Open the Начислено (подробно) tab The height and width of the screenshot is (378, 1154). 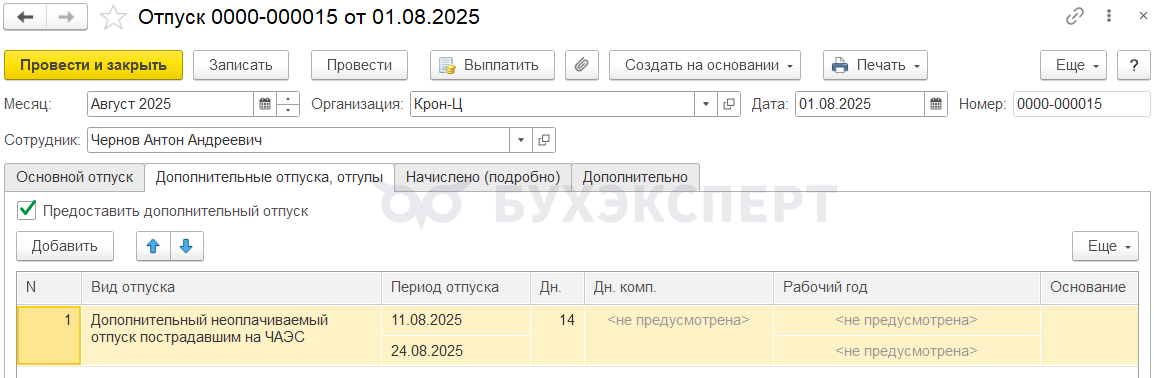point(483,177)
